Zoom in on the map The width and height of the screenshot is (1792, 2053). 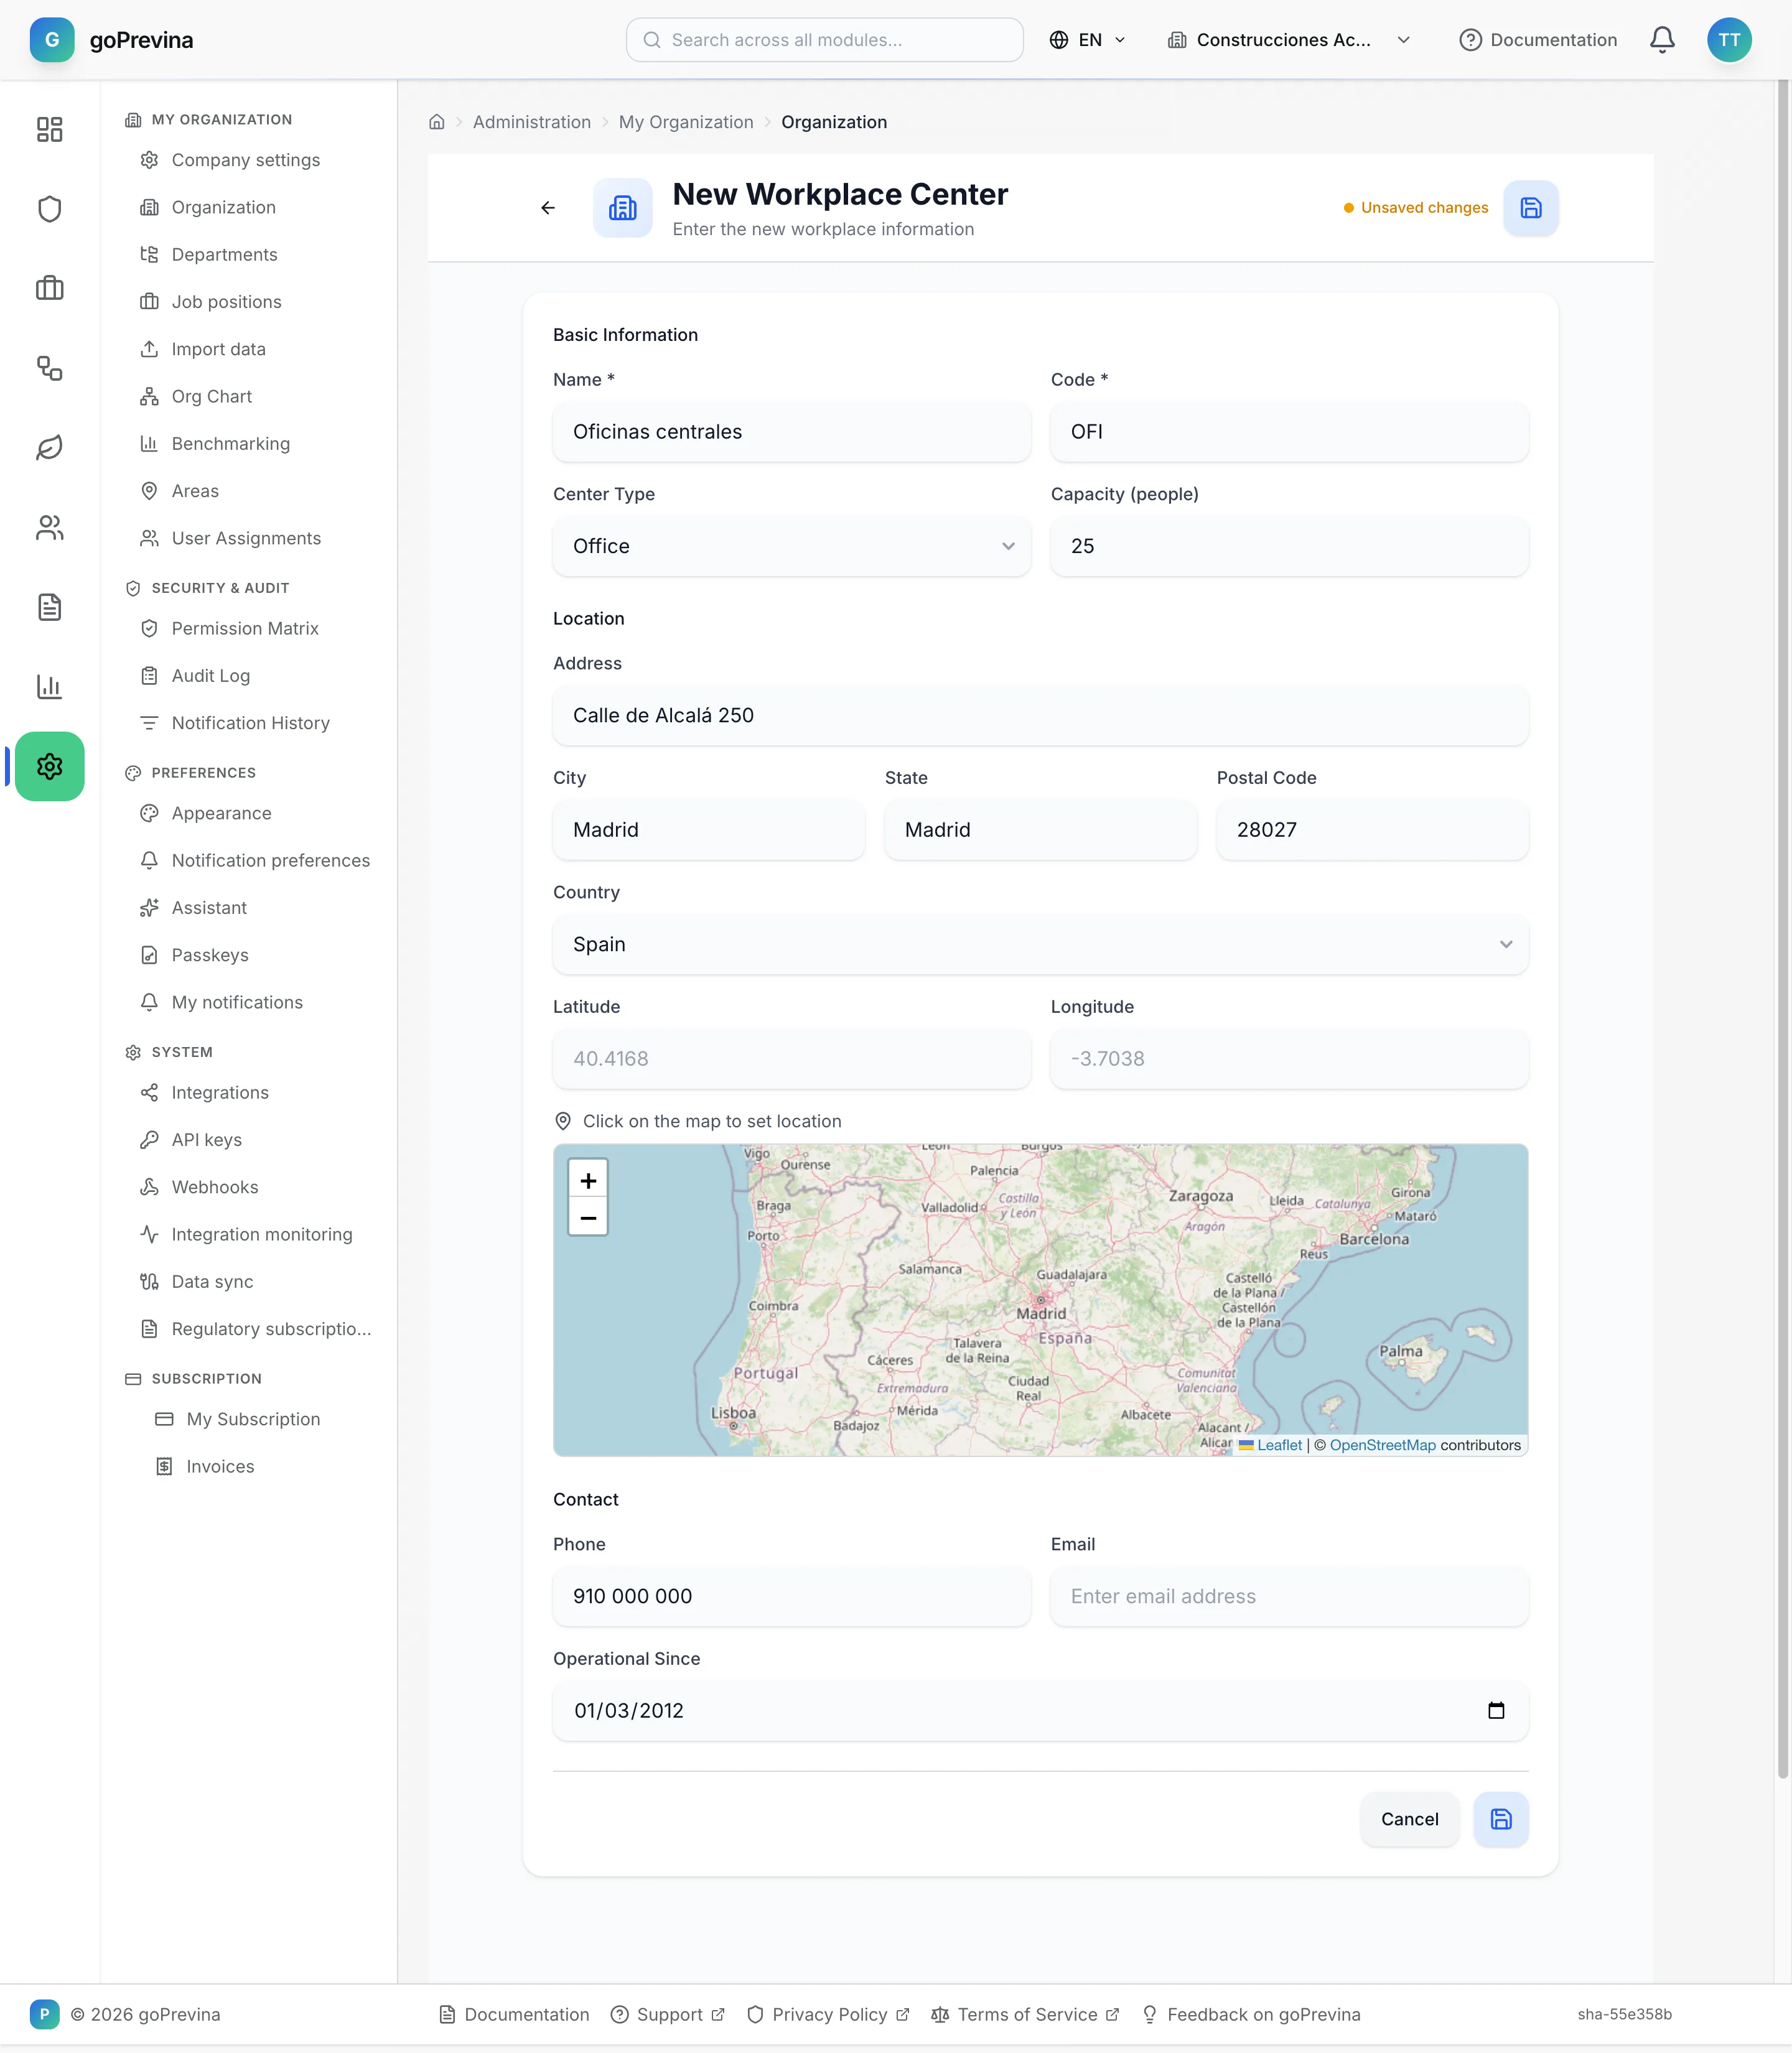pyautogui.click(x=588, y=1181)
